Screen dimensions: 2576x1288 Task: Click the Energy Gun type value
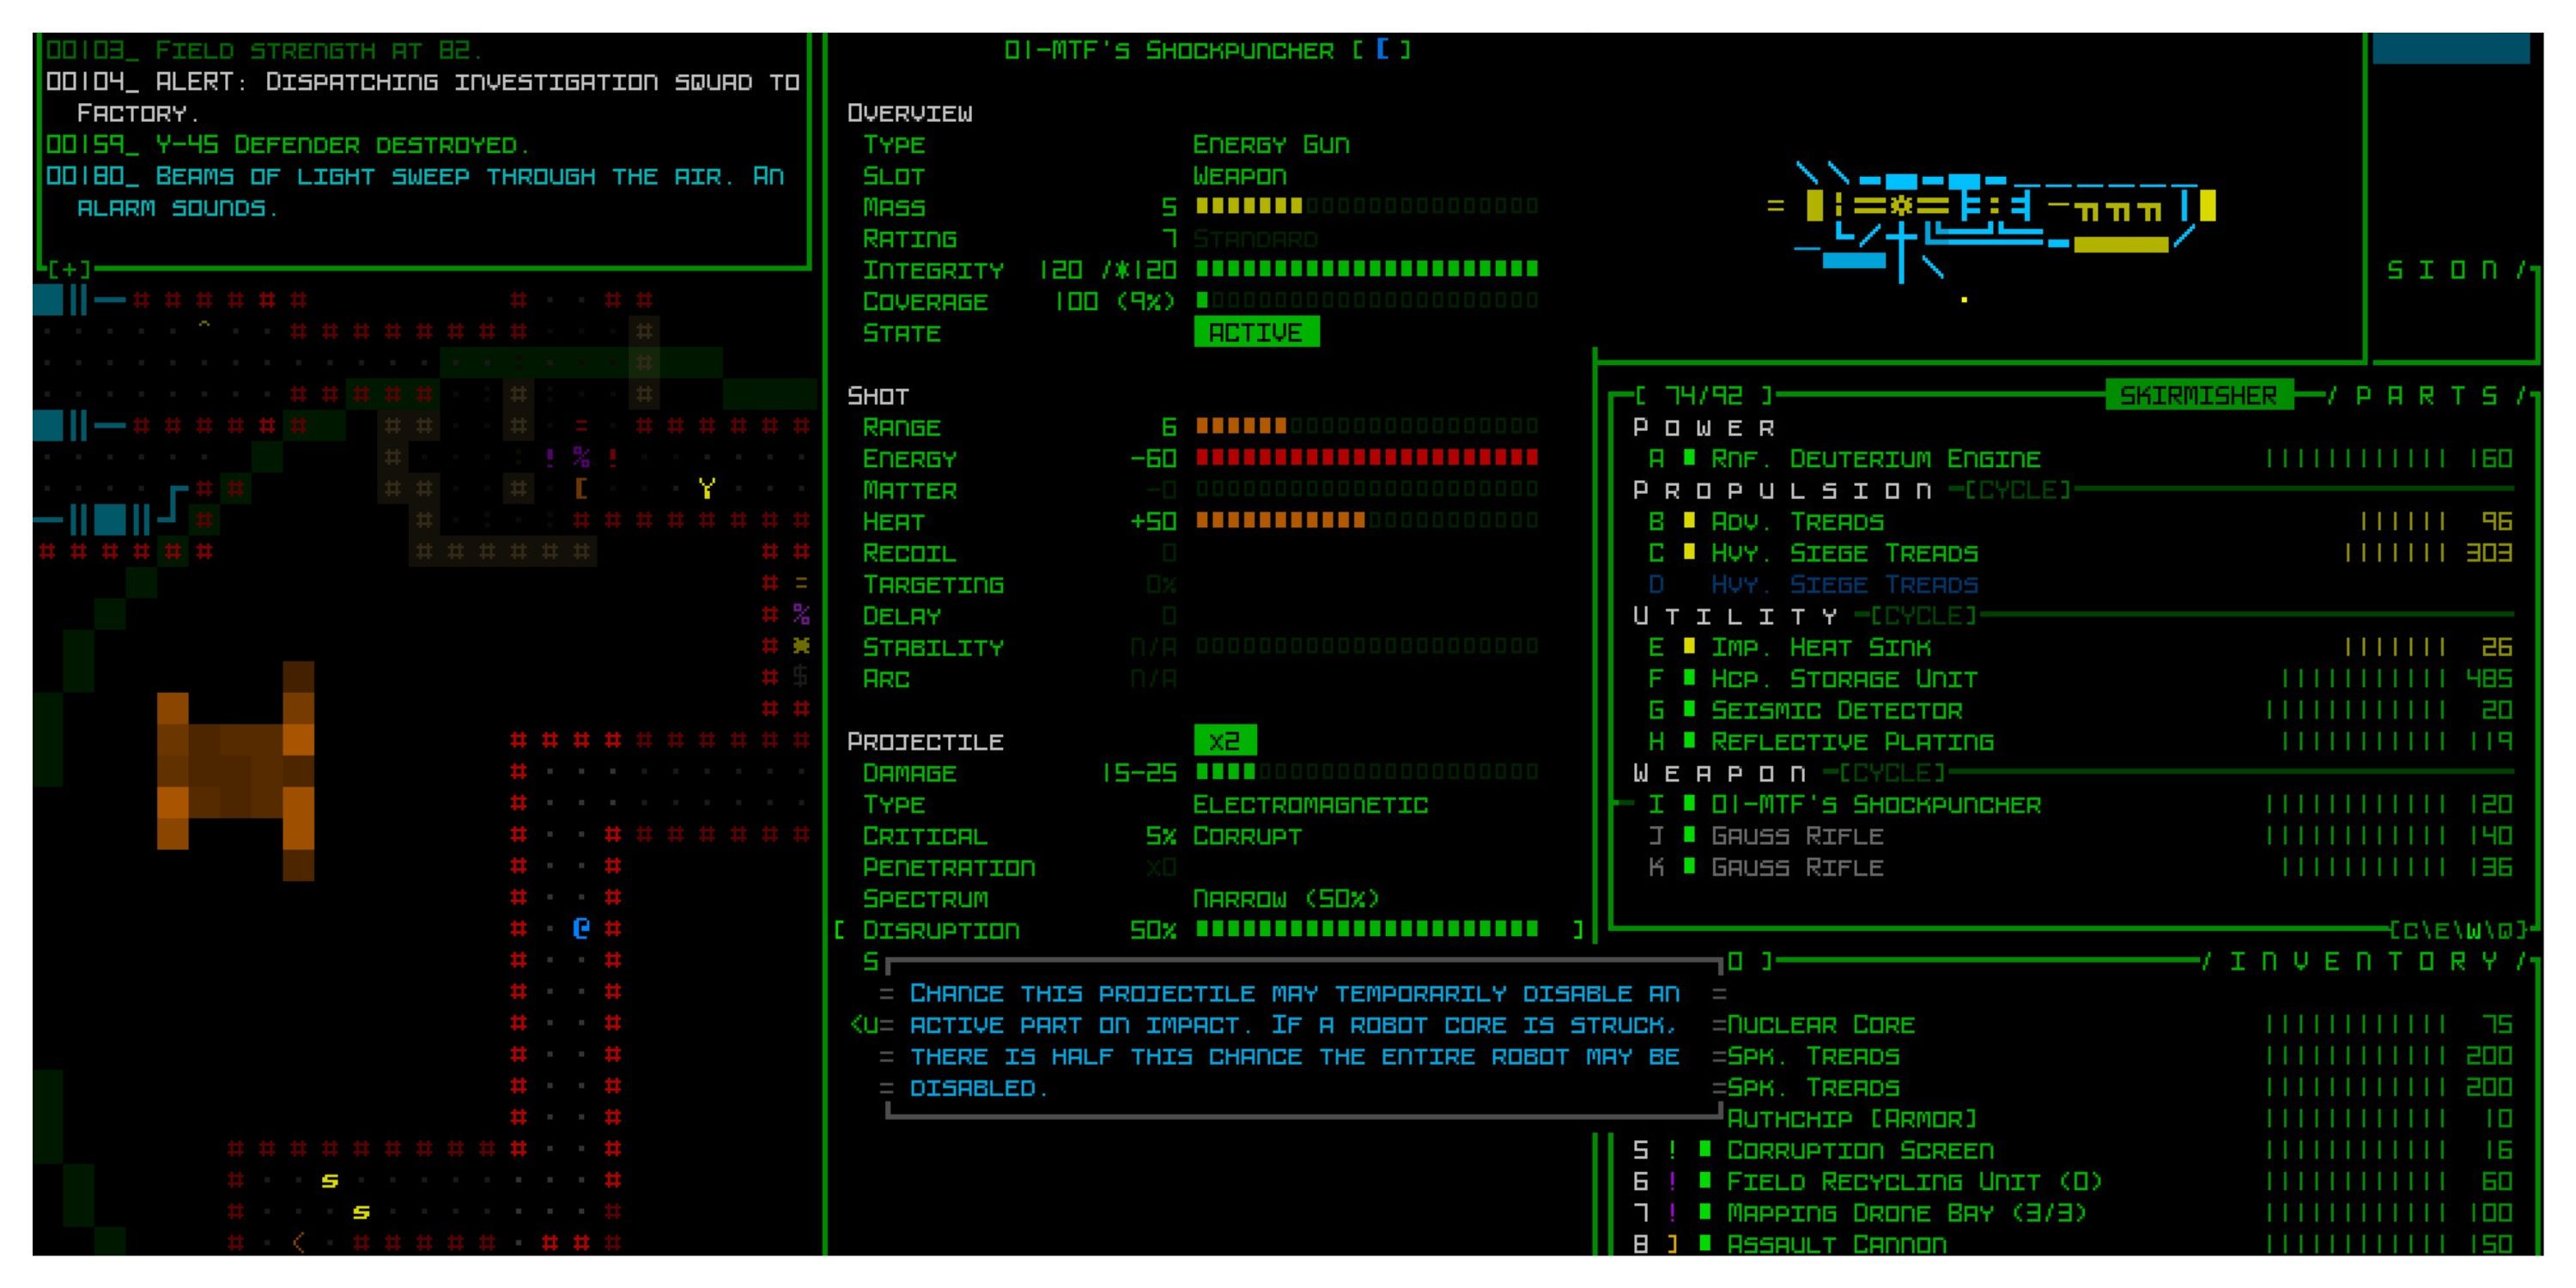pyautogui.click(x=1271, y=145)
